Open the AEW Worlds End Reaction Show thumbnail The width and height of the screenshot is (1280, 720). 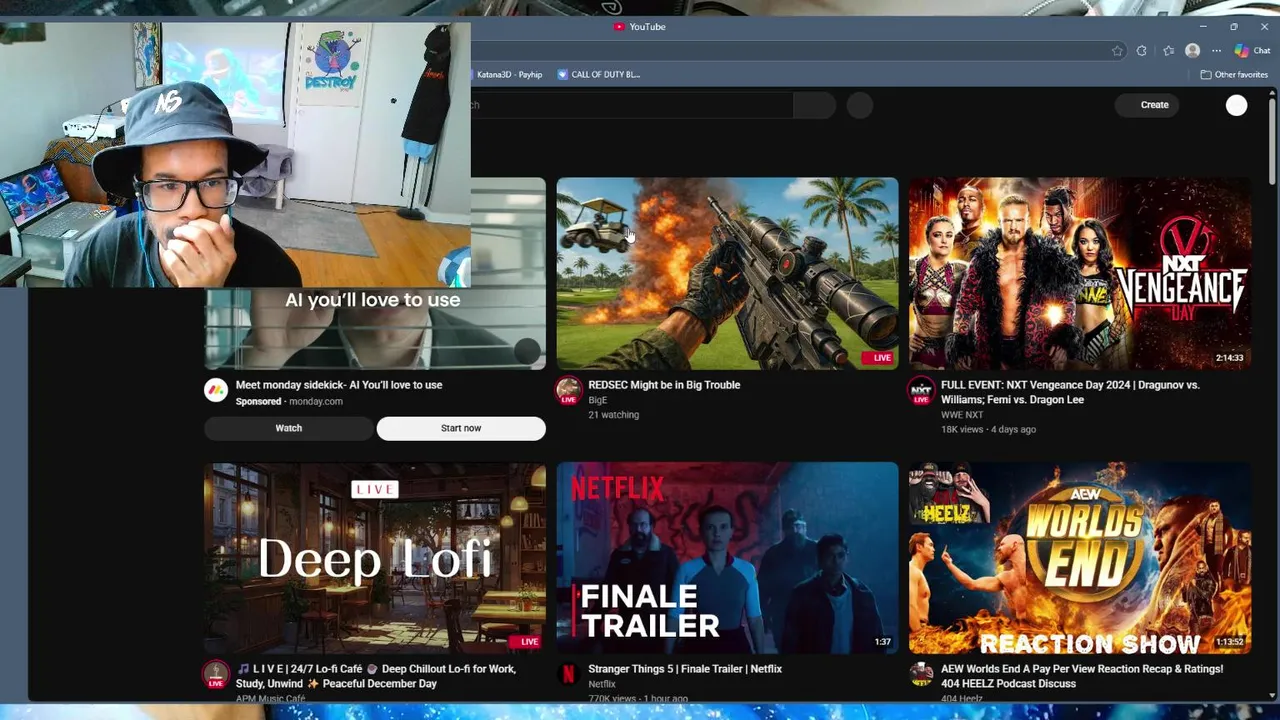click(x=1080, y=558)
